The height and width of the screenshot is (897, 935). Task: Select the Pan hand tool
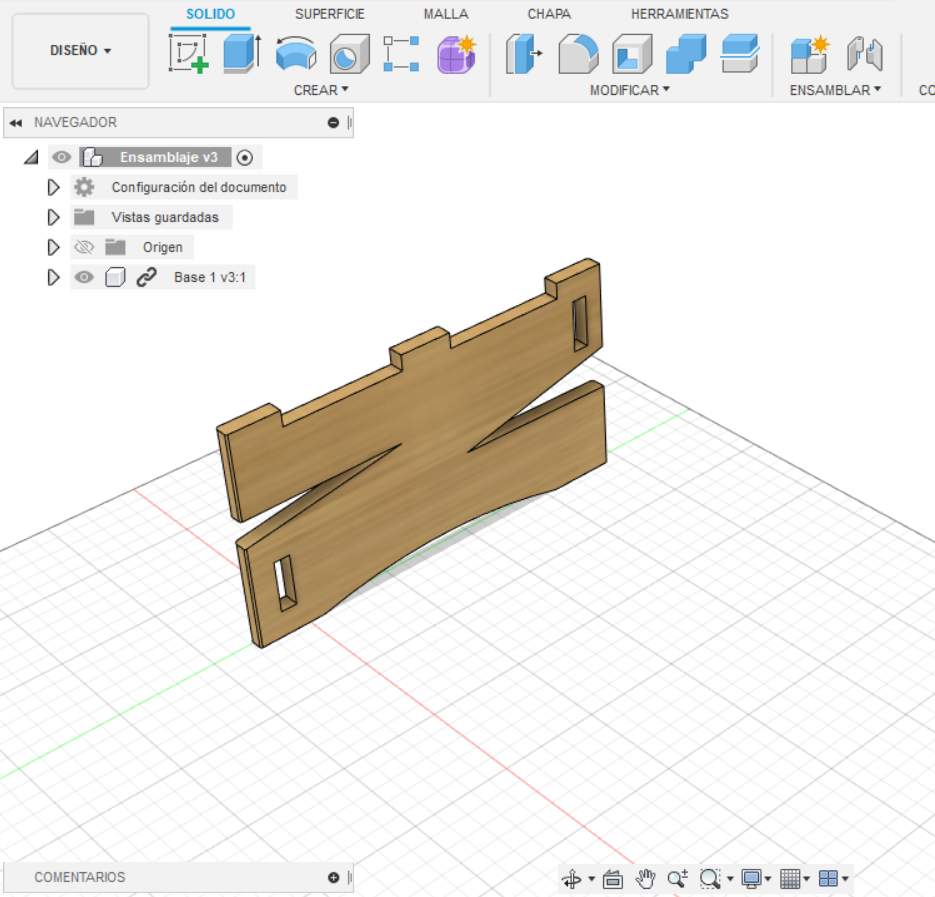(645, 879)
